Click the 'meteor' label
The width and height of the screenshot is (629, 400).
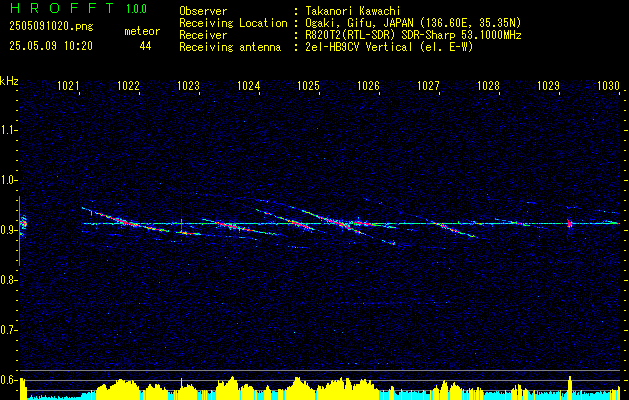tap(142, 31)
